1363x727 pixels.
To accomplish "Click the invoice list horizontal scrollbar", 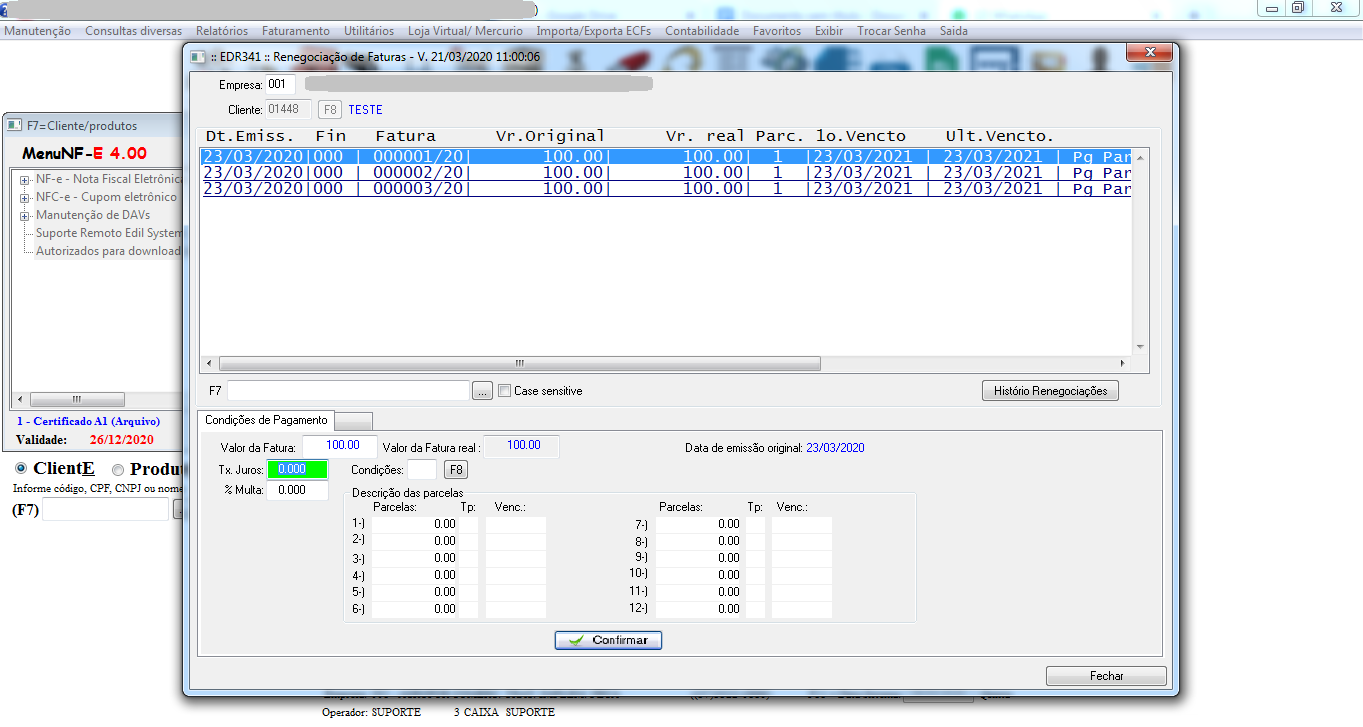I will 519,364.
